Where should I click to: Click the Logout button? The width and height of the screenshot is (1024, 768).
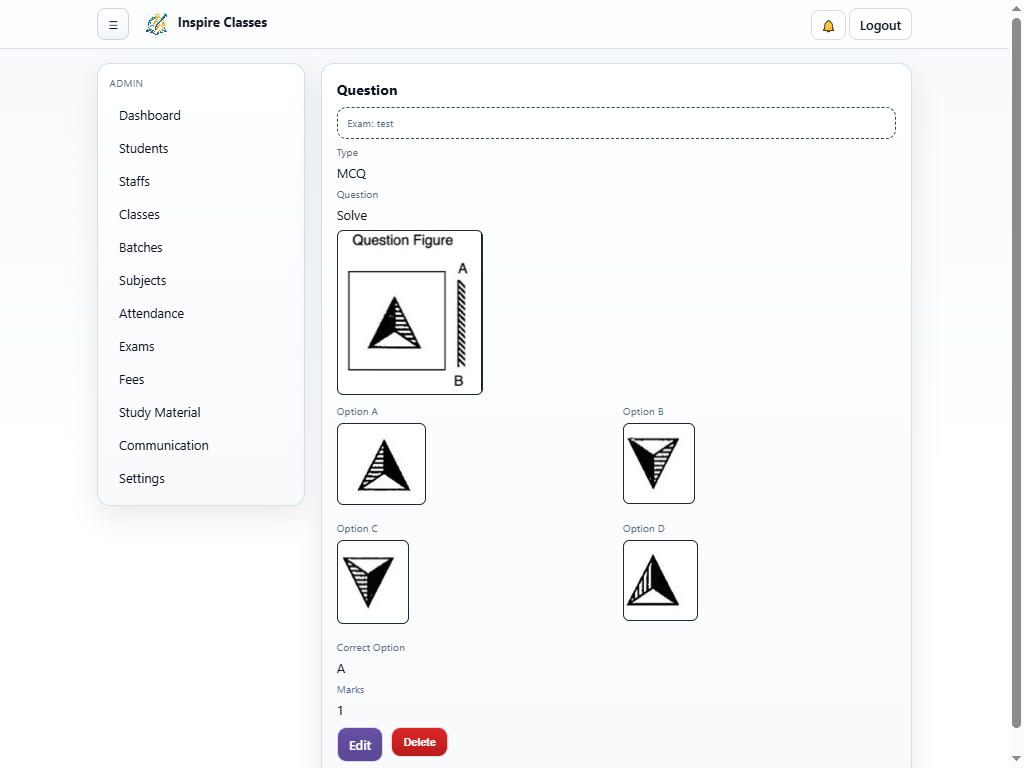[x=880, y=26]
